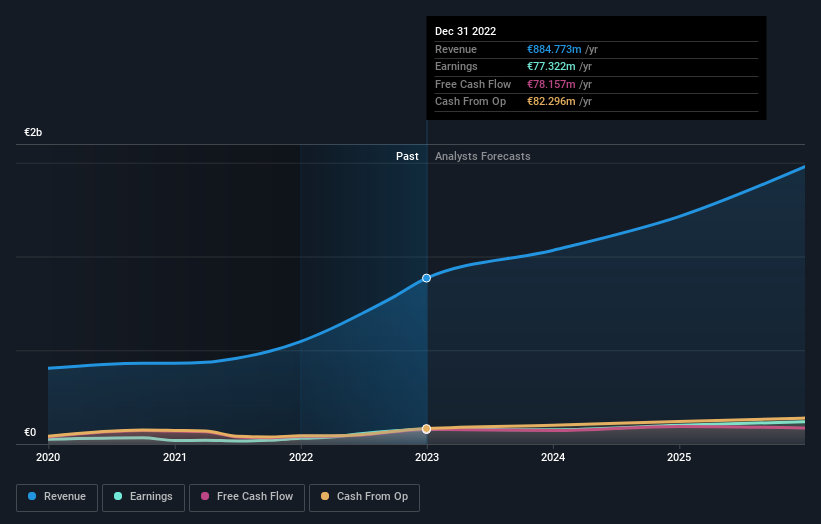The image size is (821, 524).
Task: Click the €78.157m free cash flow value
Action: (x=551, y=84)
